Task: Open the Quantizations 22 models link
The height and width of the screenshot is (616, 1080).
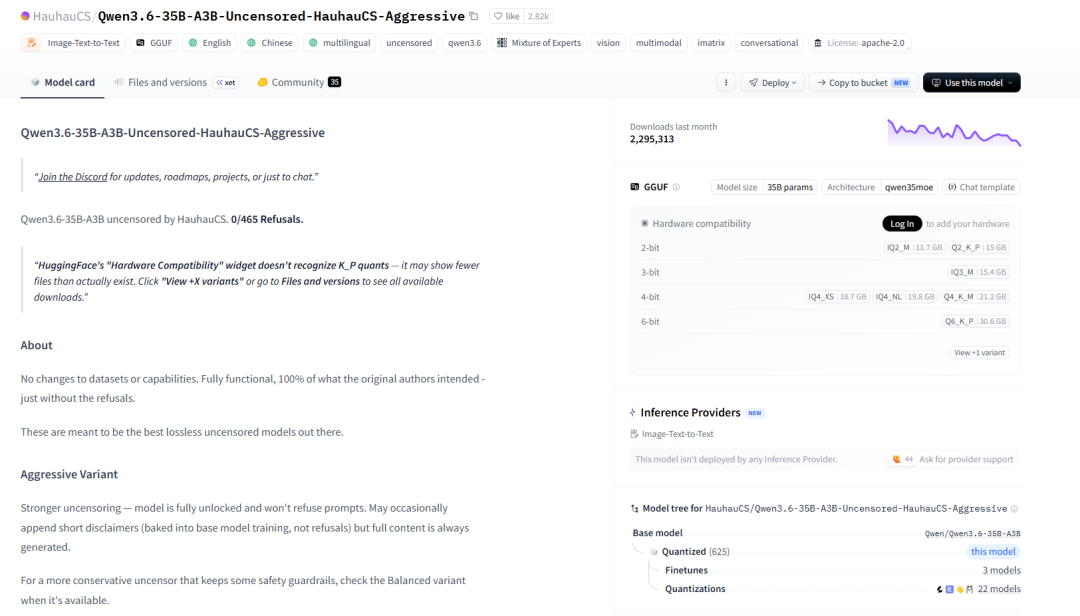Action: (x=999, y=589)
